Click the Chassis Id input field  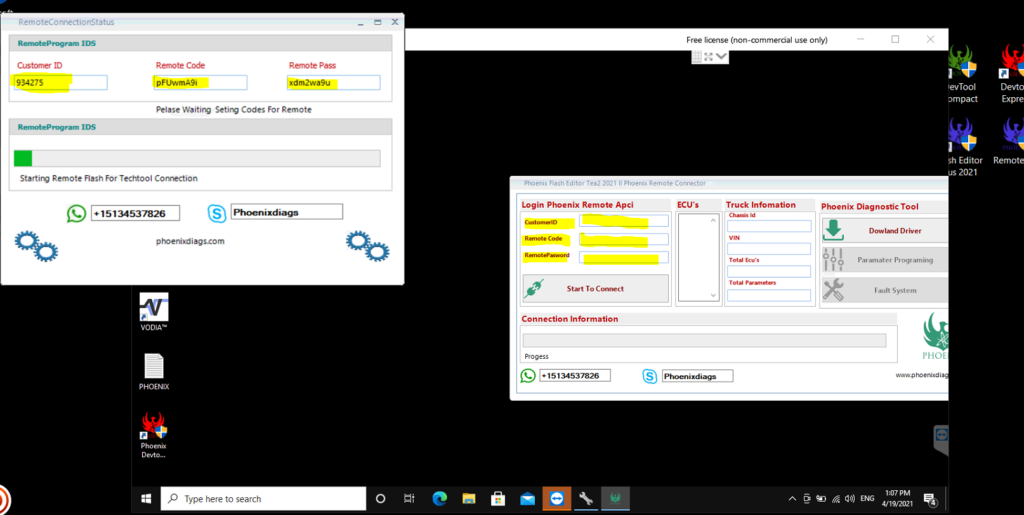tap(769, 226)
